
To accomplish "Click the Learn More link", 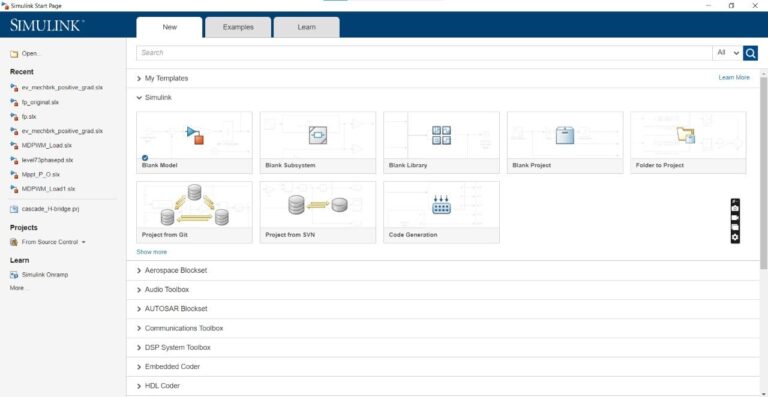I will 734,77.
